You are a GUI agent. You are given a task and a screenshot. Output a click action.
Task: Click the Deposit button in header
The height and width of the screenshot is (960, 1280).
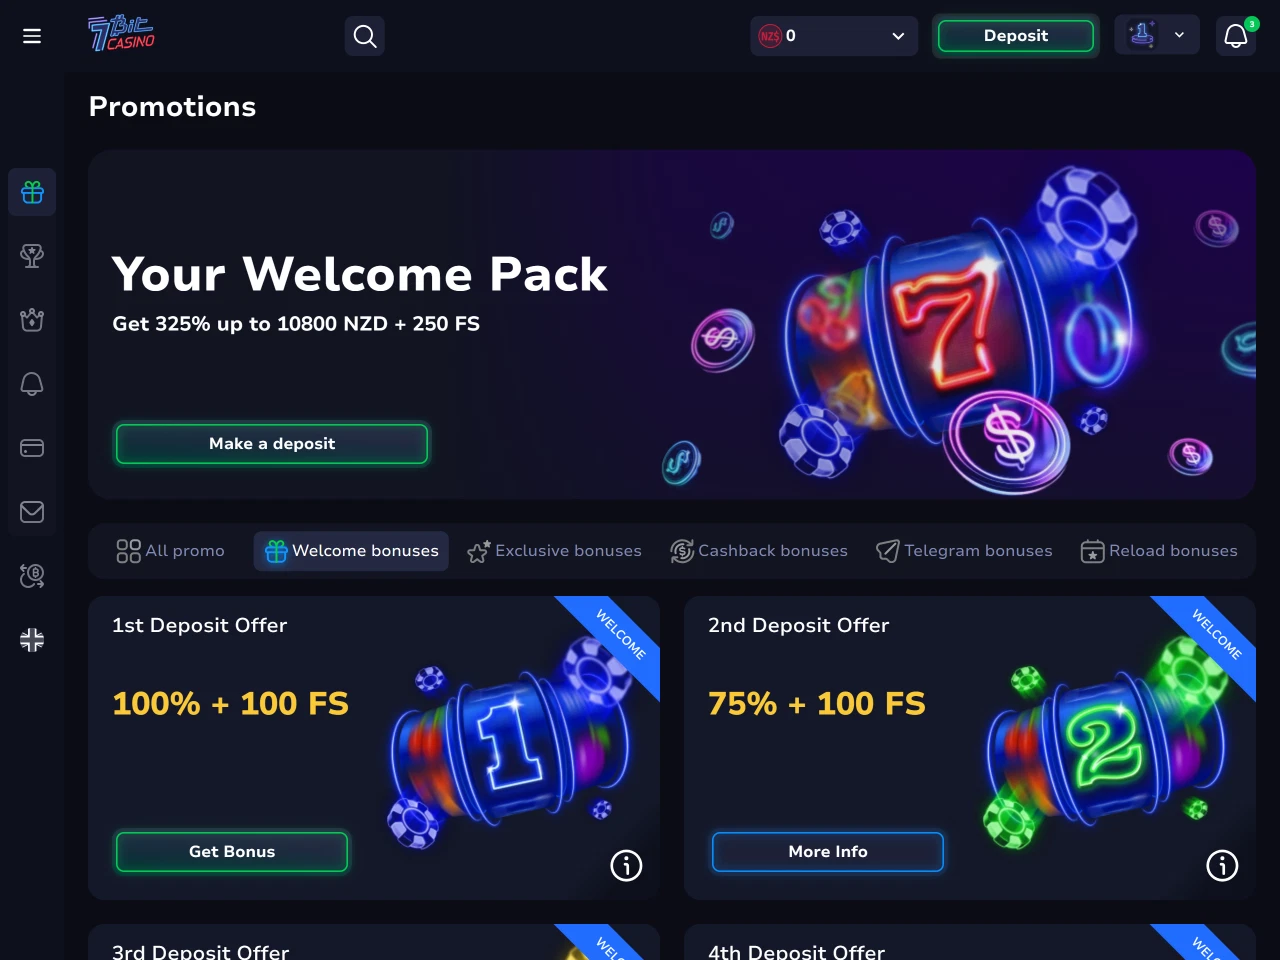point(1016,36)
